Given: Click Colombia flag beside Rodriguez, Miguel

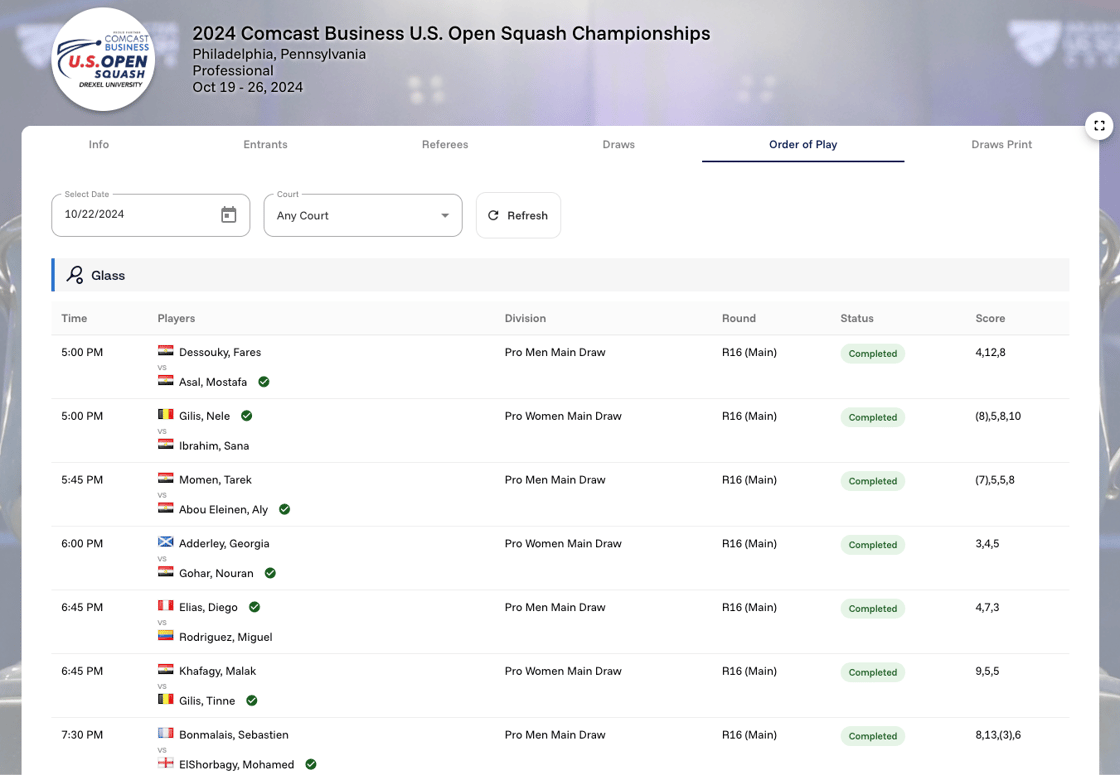Looking at the screenshot, I should point(166,636).
